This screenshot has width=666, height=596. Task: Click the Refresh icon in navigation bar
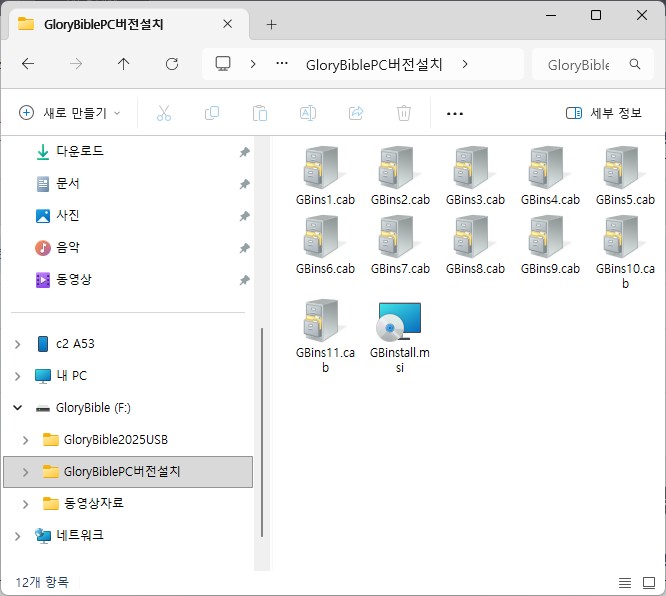pos(171,63)
